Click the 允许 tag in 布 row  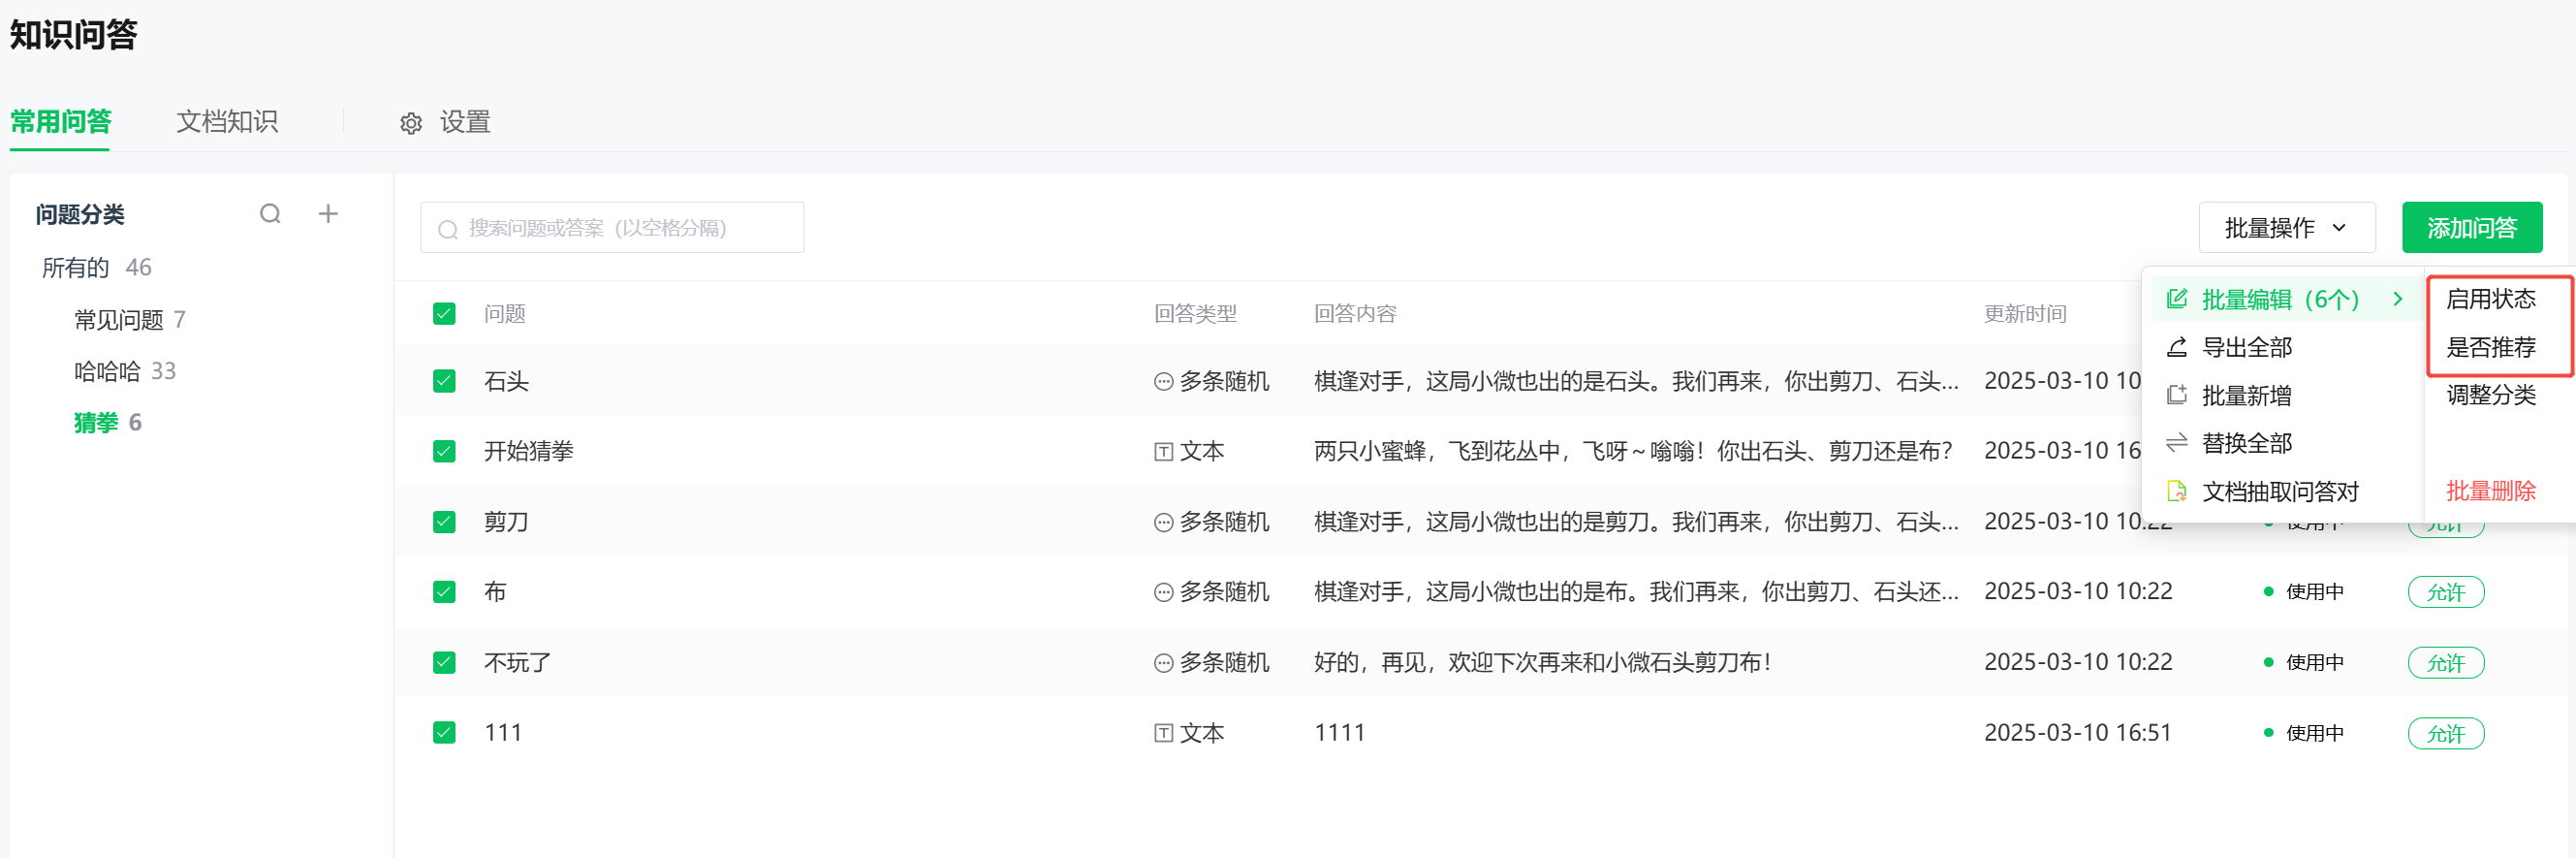coord(2445,592)
